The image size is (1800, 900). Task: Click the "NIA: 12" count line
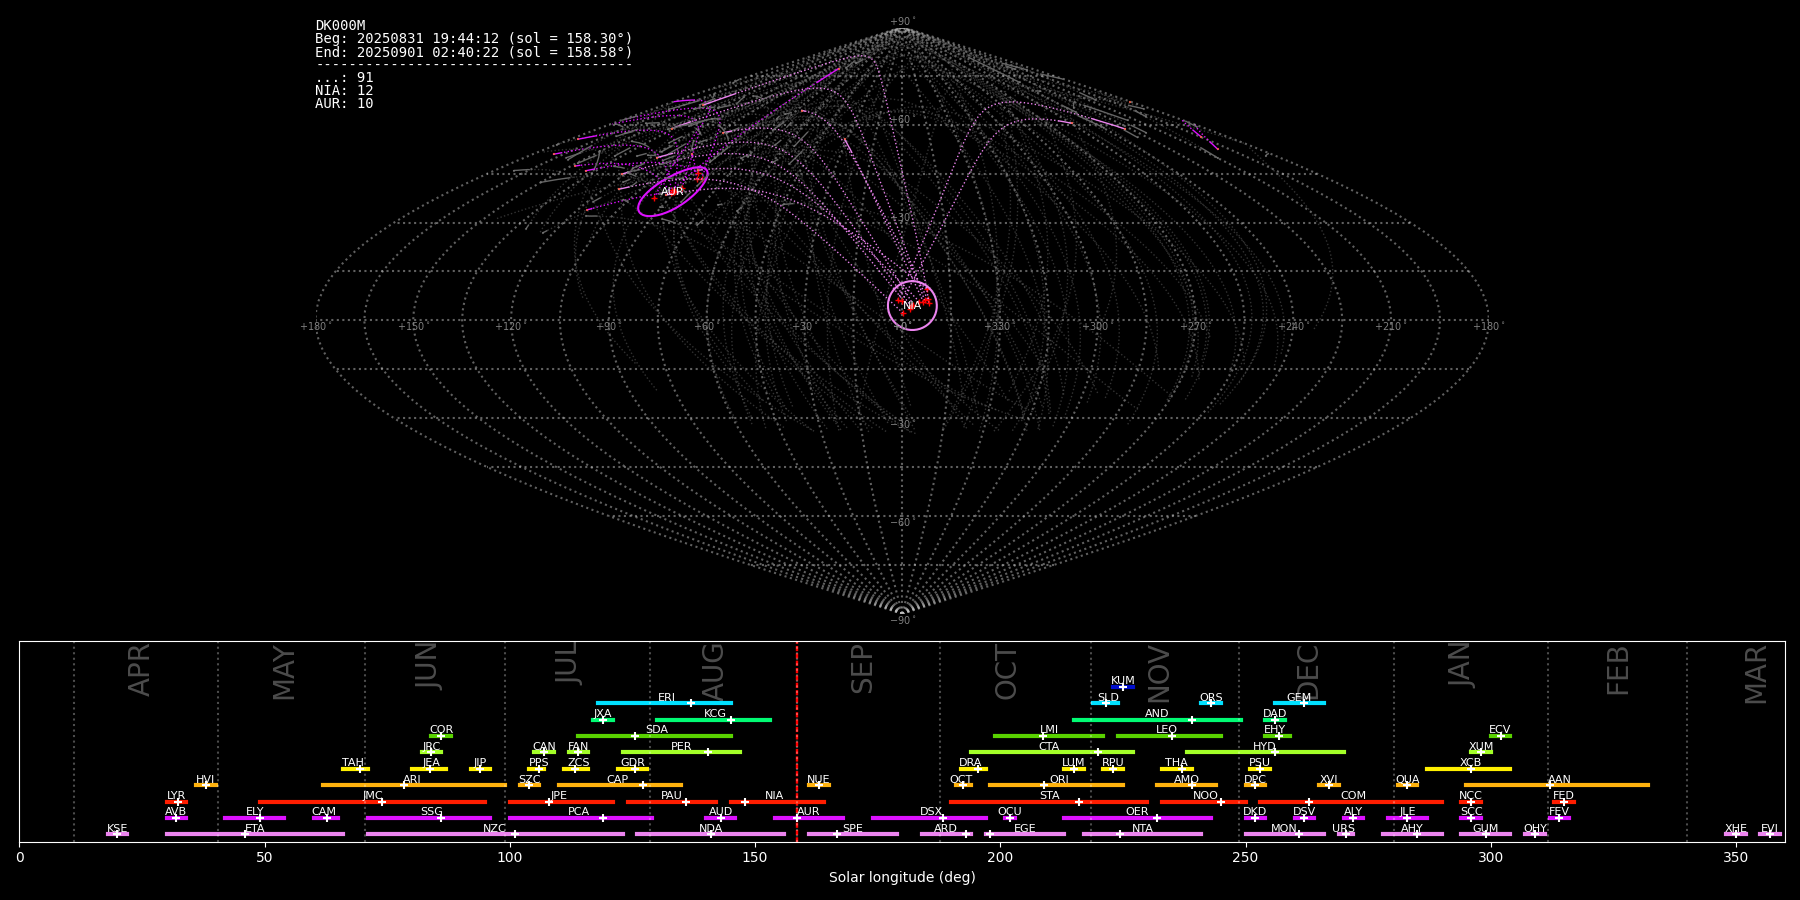point(344,91)
